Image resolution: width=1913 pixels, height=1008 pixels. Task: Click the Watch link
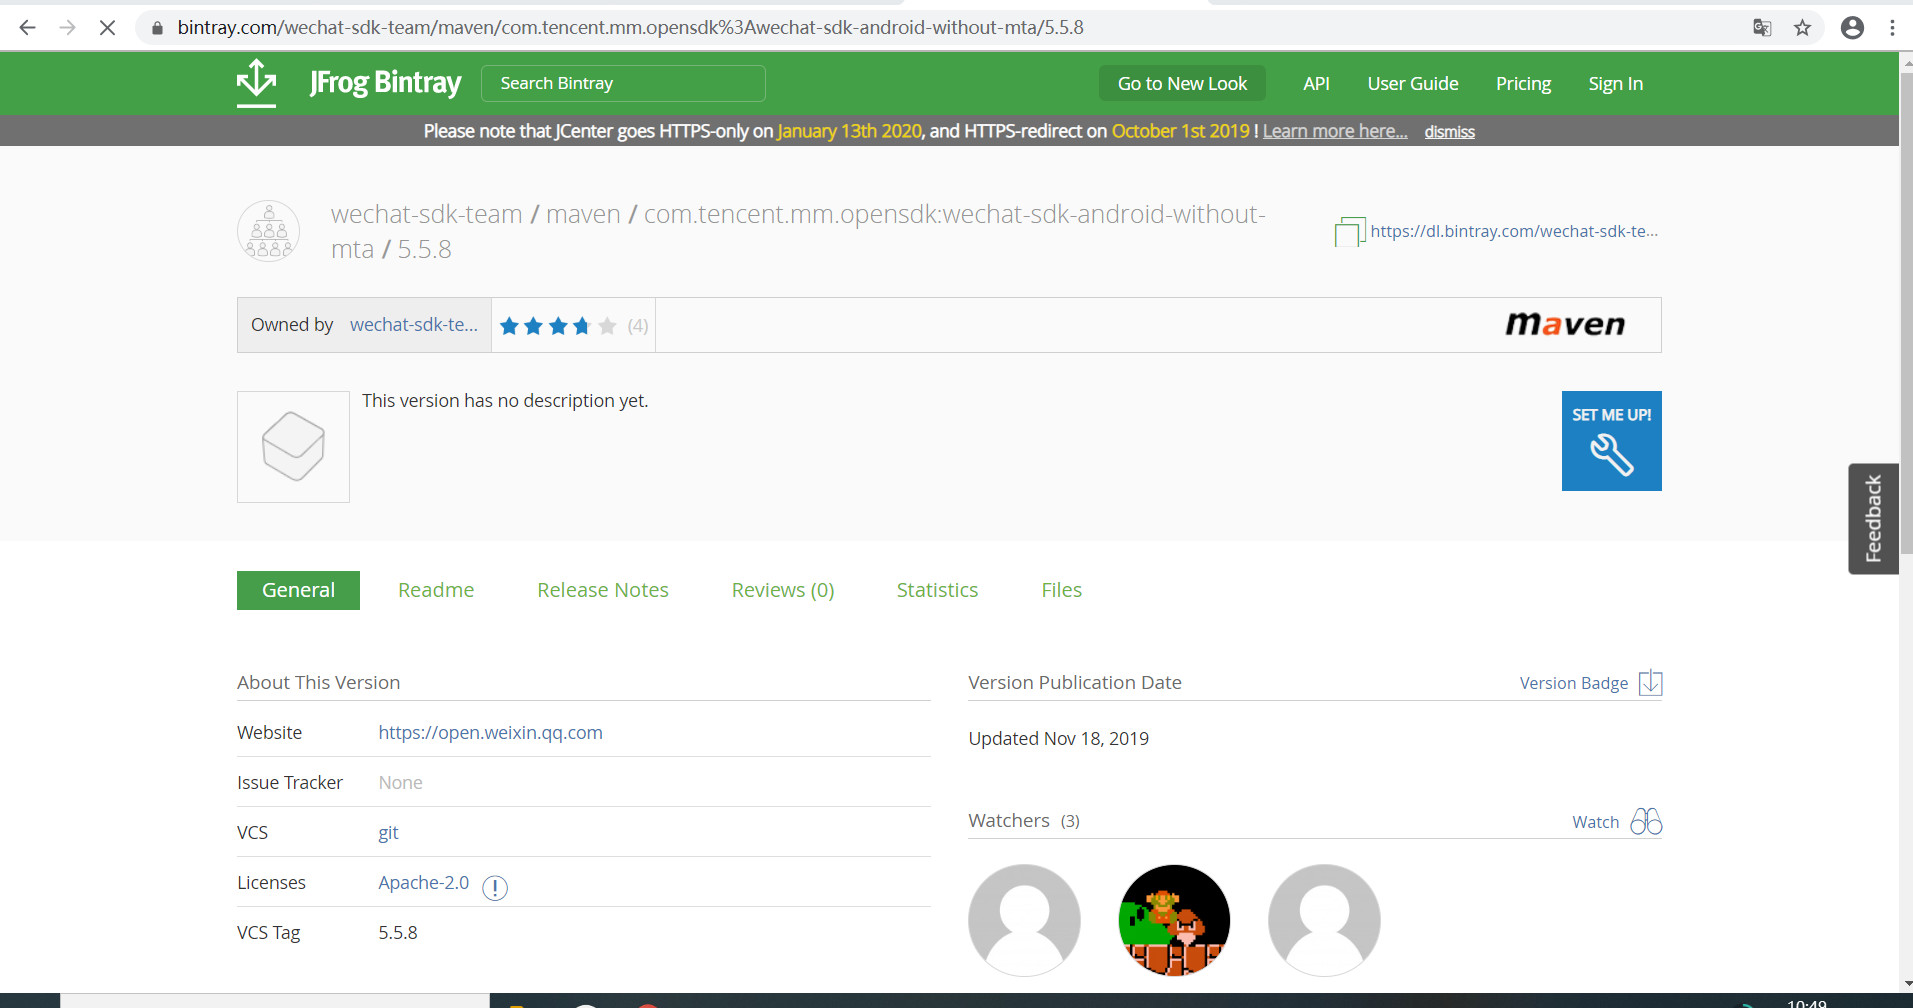tap(1595, 822)
